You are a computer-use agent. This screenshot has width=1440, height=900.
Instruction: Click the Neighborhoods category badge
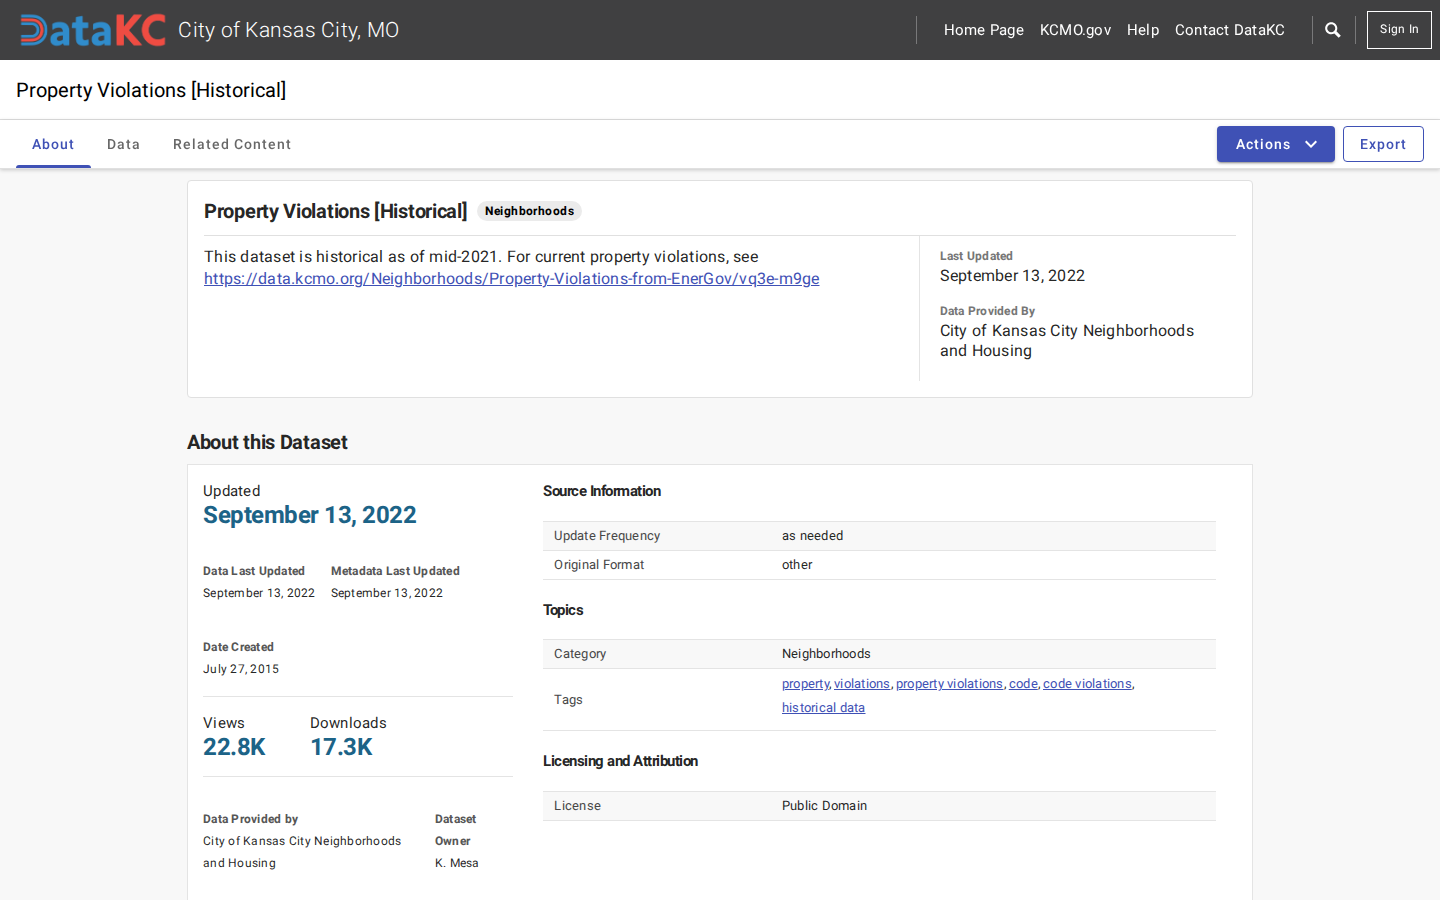point(529,211)
